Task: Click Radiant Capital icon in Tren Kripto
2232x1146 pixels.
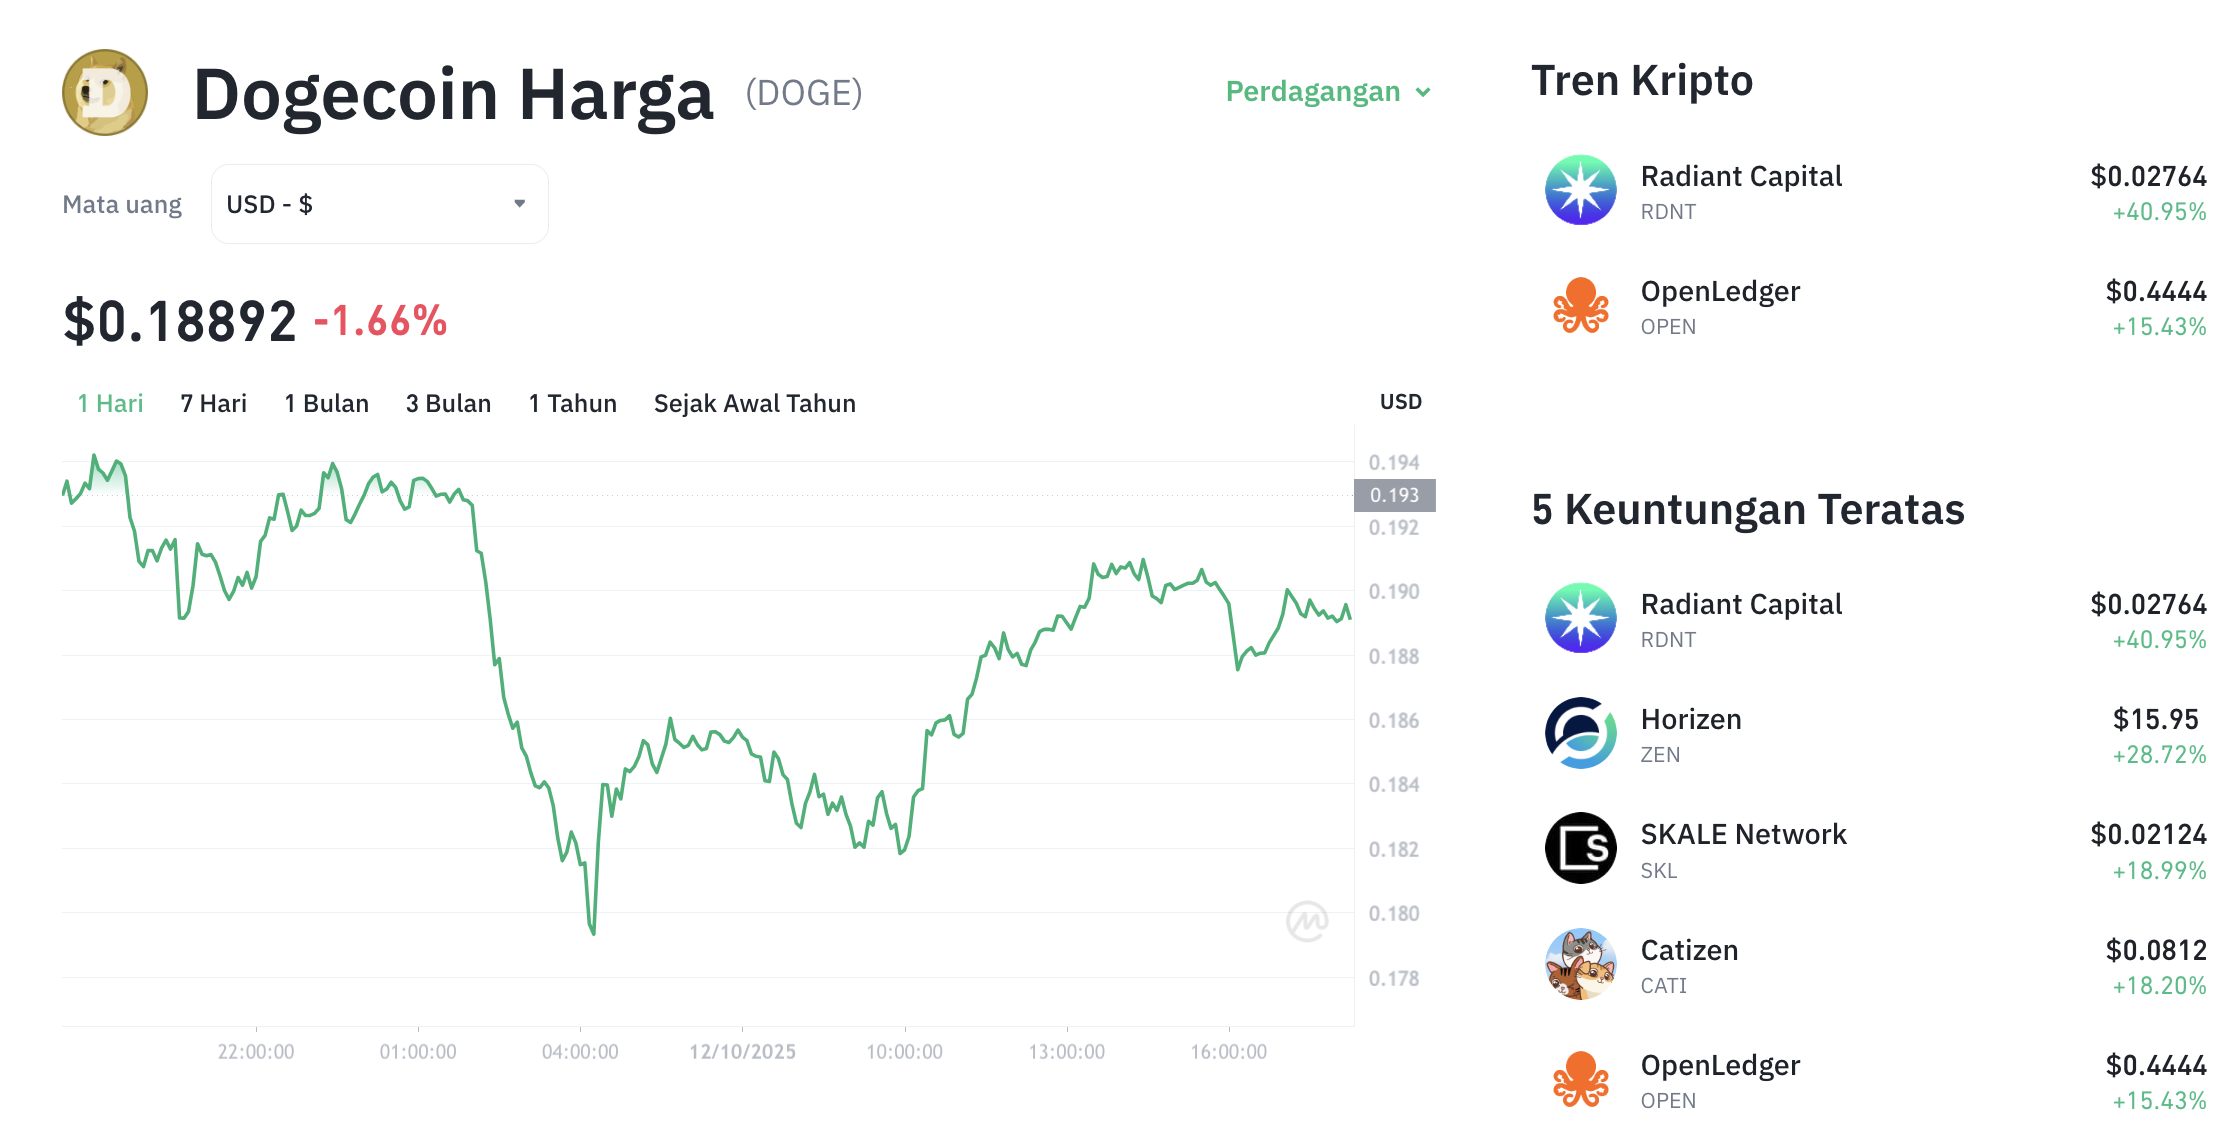Action: 1580,190
